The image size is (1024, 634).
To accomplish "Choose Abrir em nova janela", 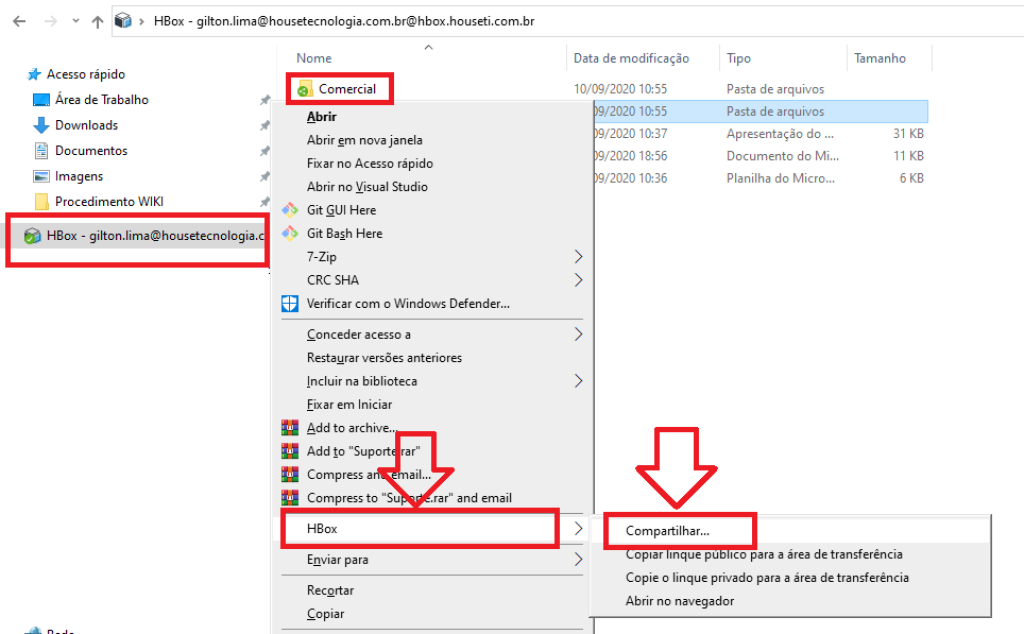I will click(364, 140).
